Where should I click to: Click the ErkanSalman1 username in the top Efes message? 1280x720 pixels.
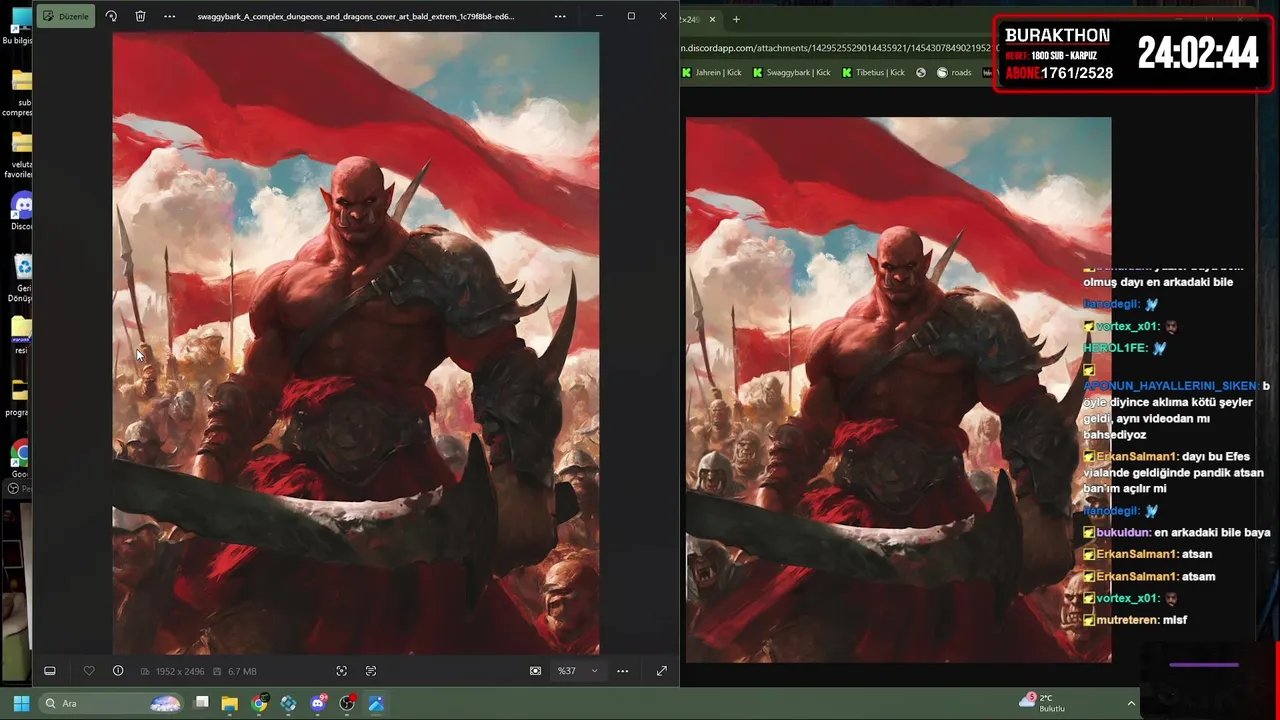click(1138, 456)
